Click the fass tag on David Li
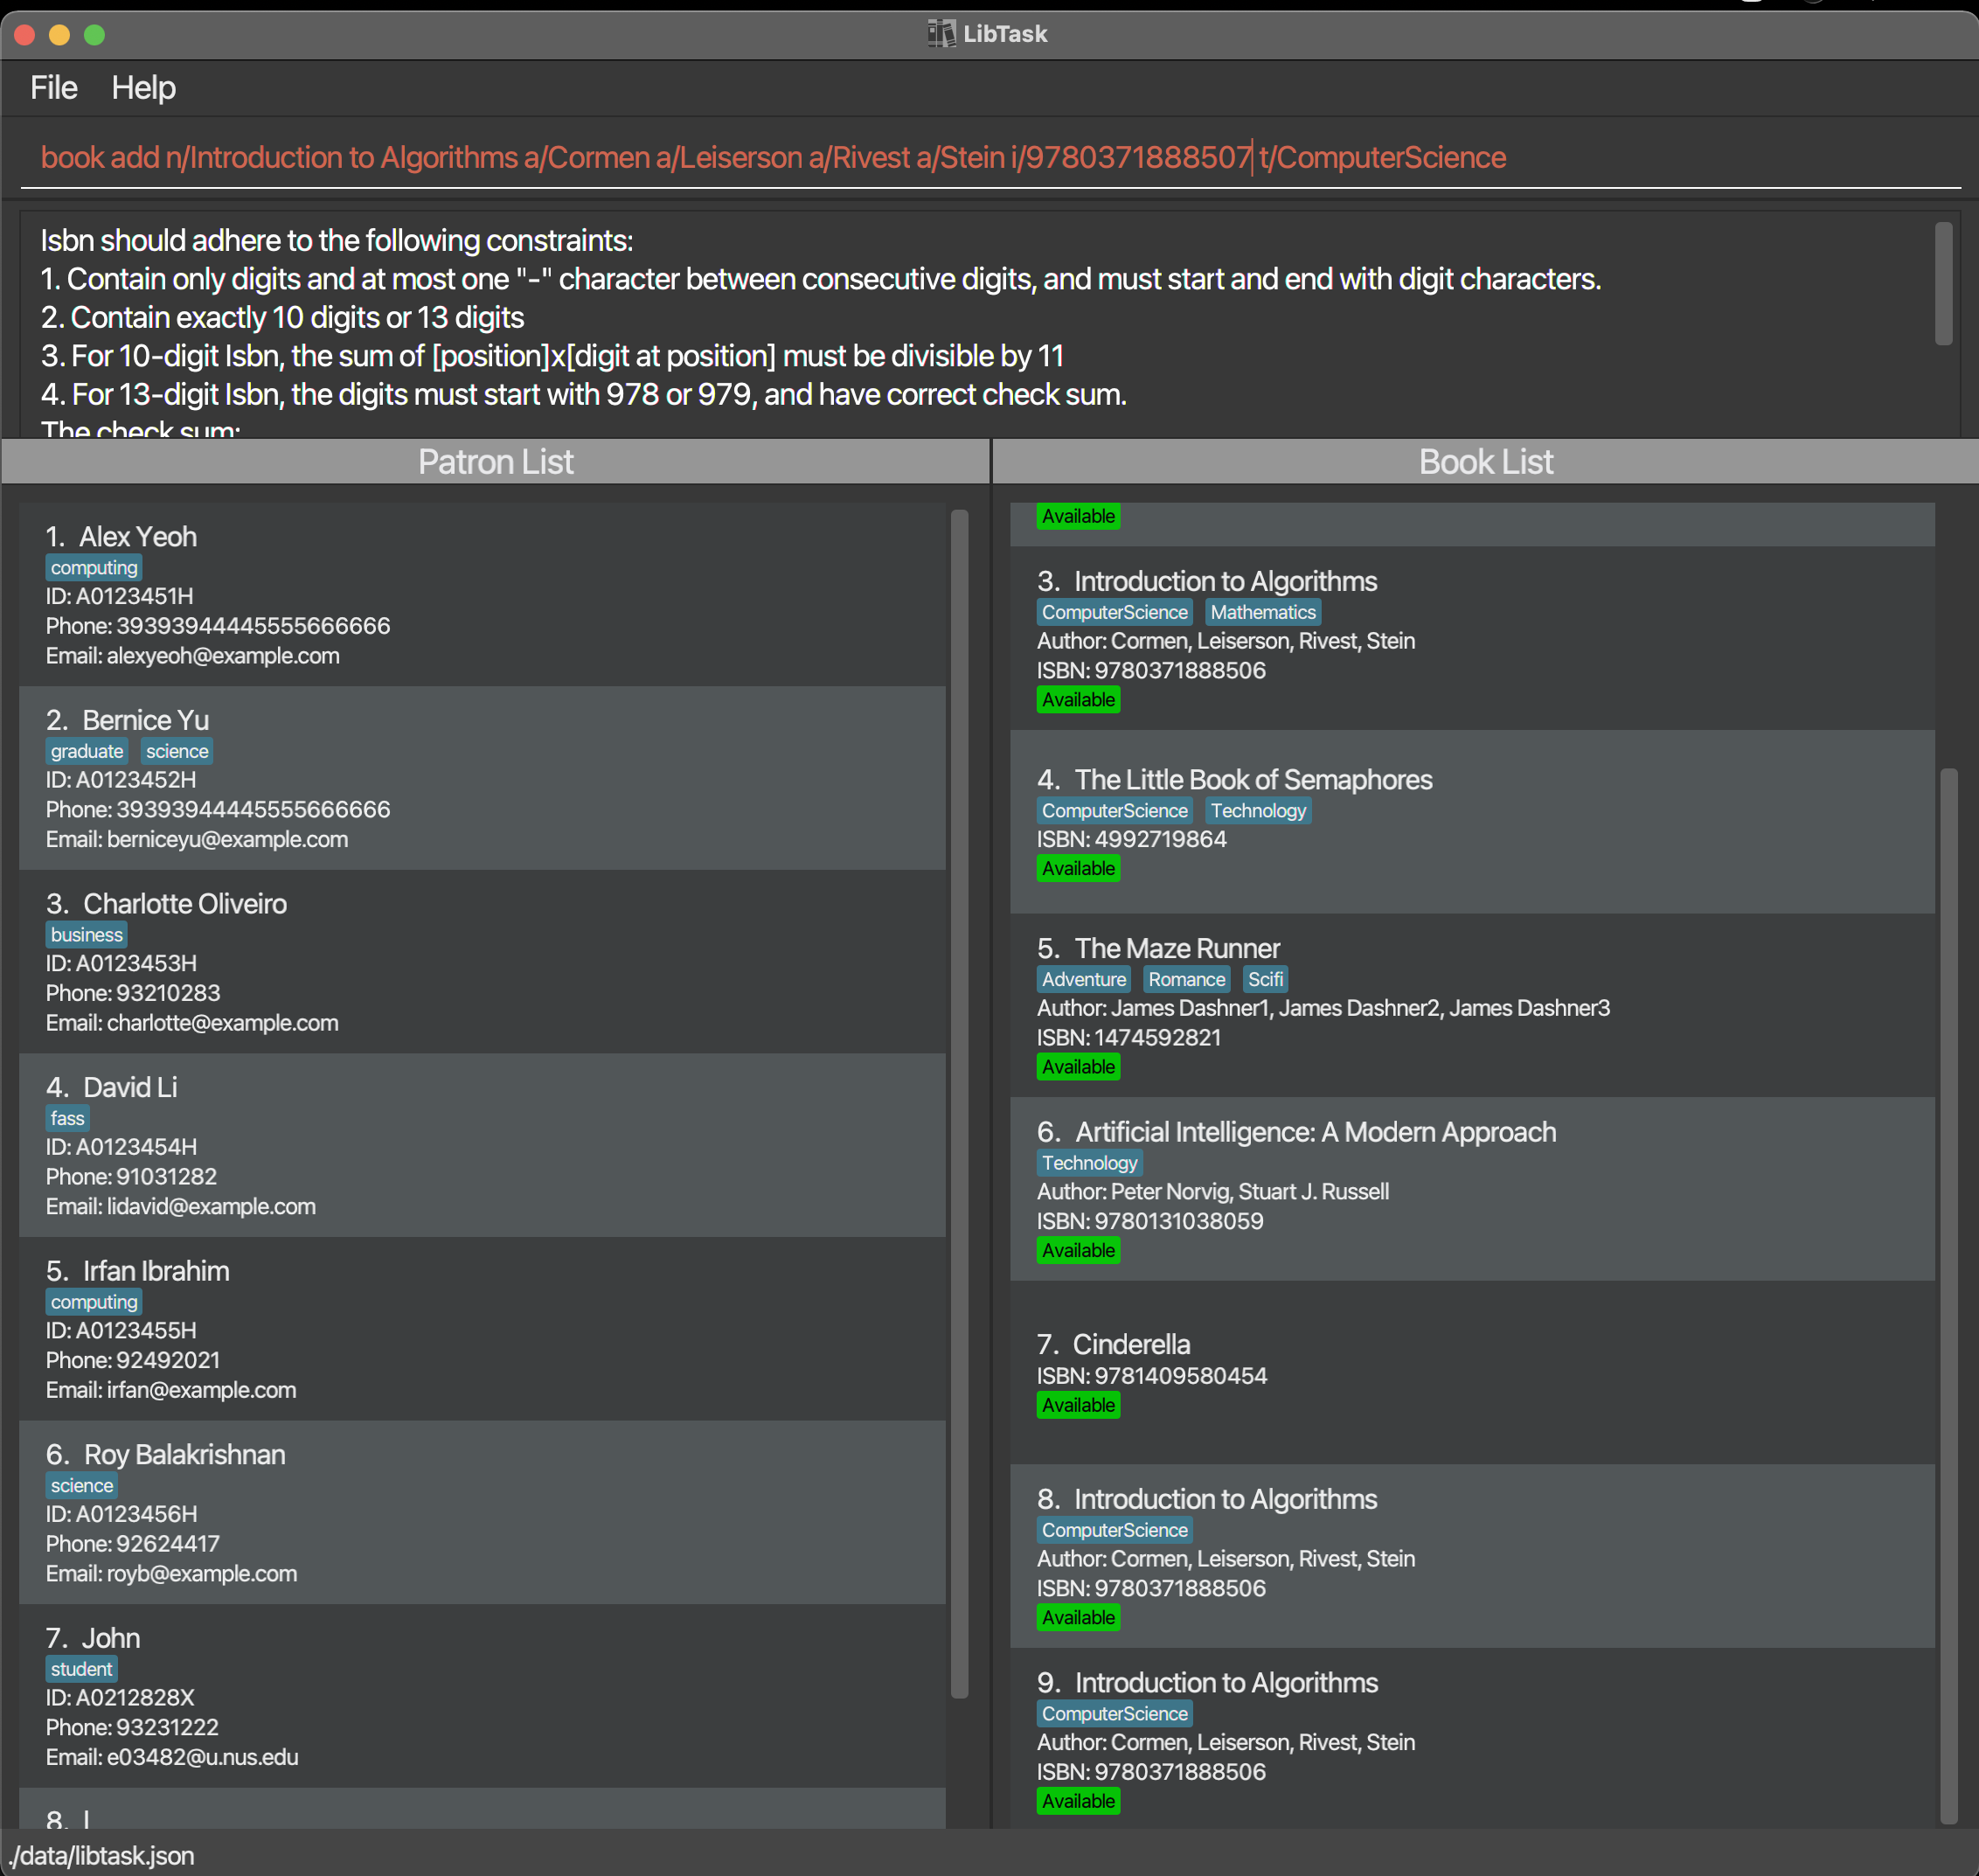The height and width of the screenshot is (1876, 1979). (x=67, y=1118)
